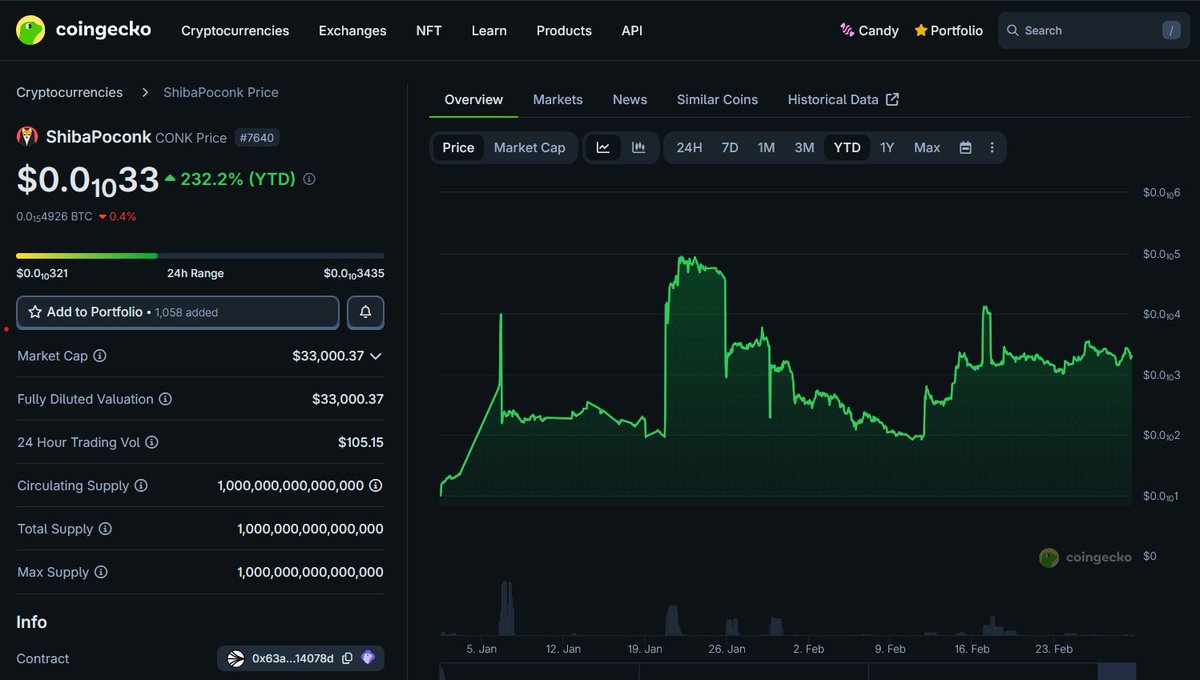Set chart range to 24H
This screenshot has height=680, width=1200.
(x=689, y=147)
